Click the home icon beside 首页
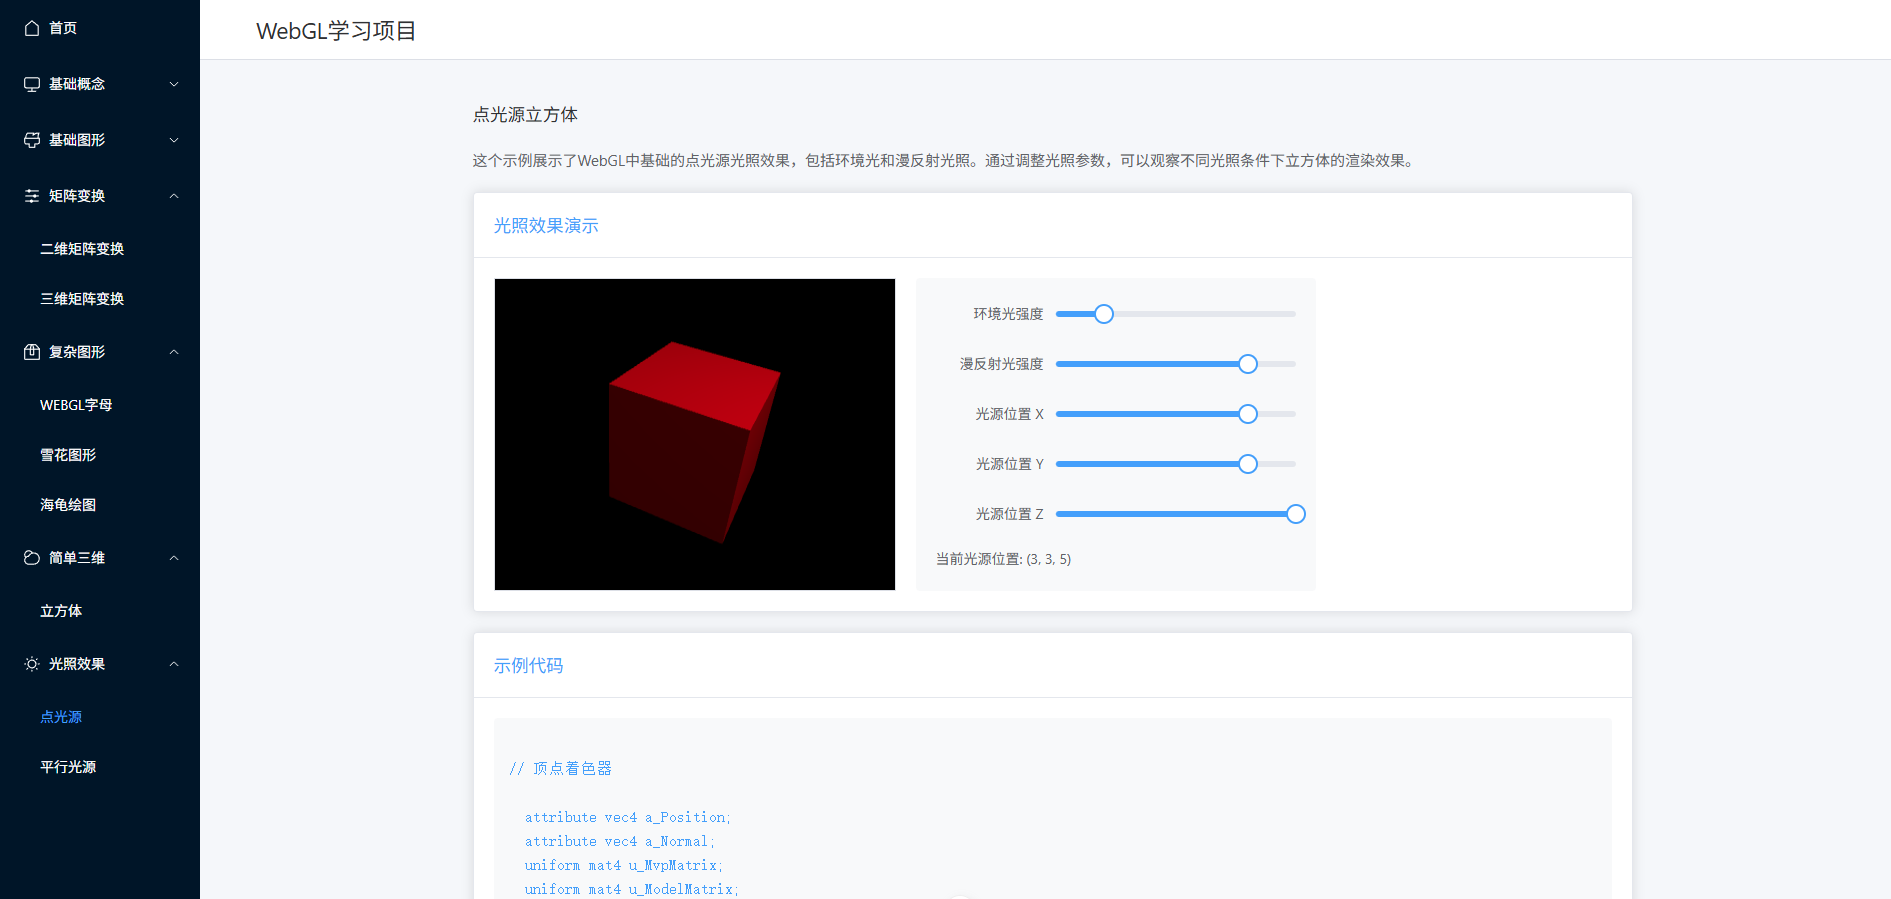 click(x=32, y=28)
